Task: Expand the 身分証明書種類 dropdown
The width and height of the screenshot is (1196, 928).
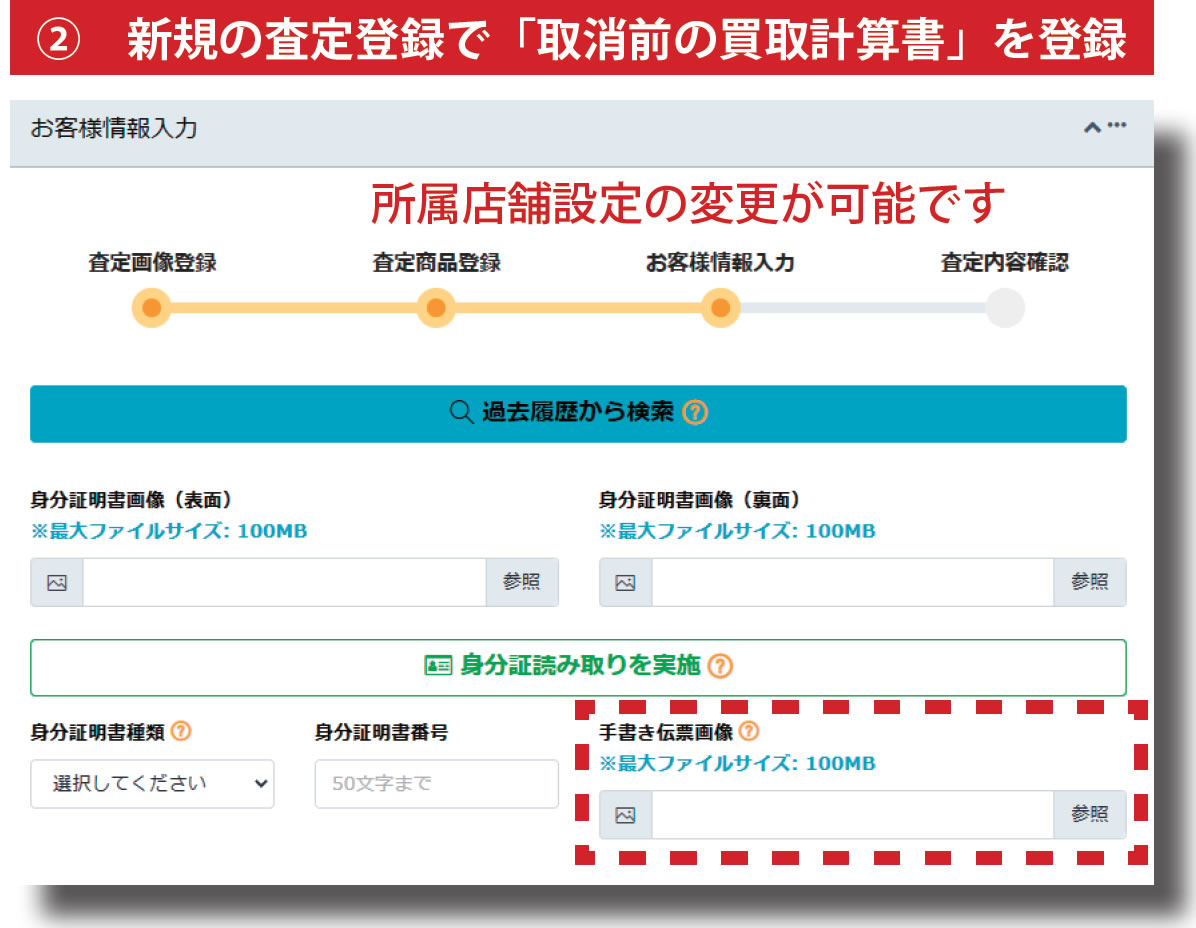Action: [152, 784]
